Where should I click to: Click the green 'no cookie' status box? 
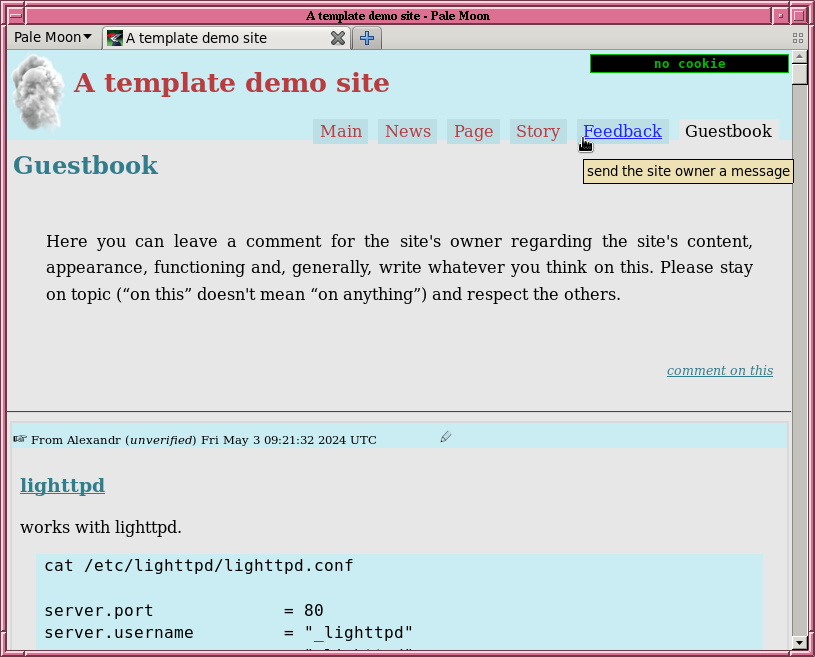(689, 64)
